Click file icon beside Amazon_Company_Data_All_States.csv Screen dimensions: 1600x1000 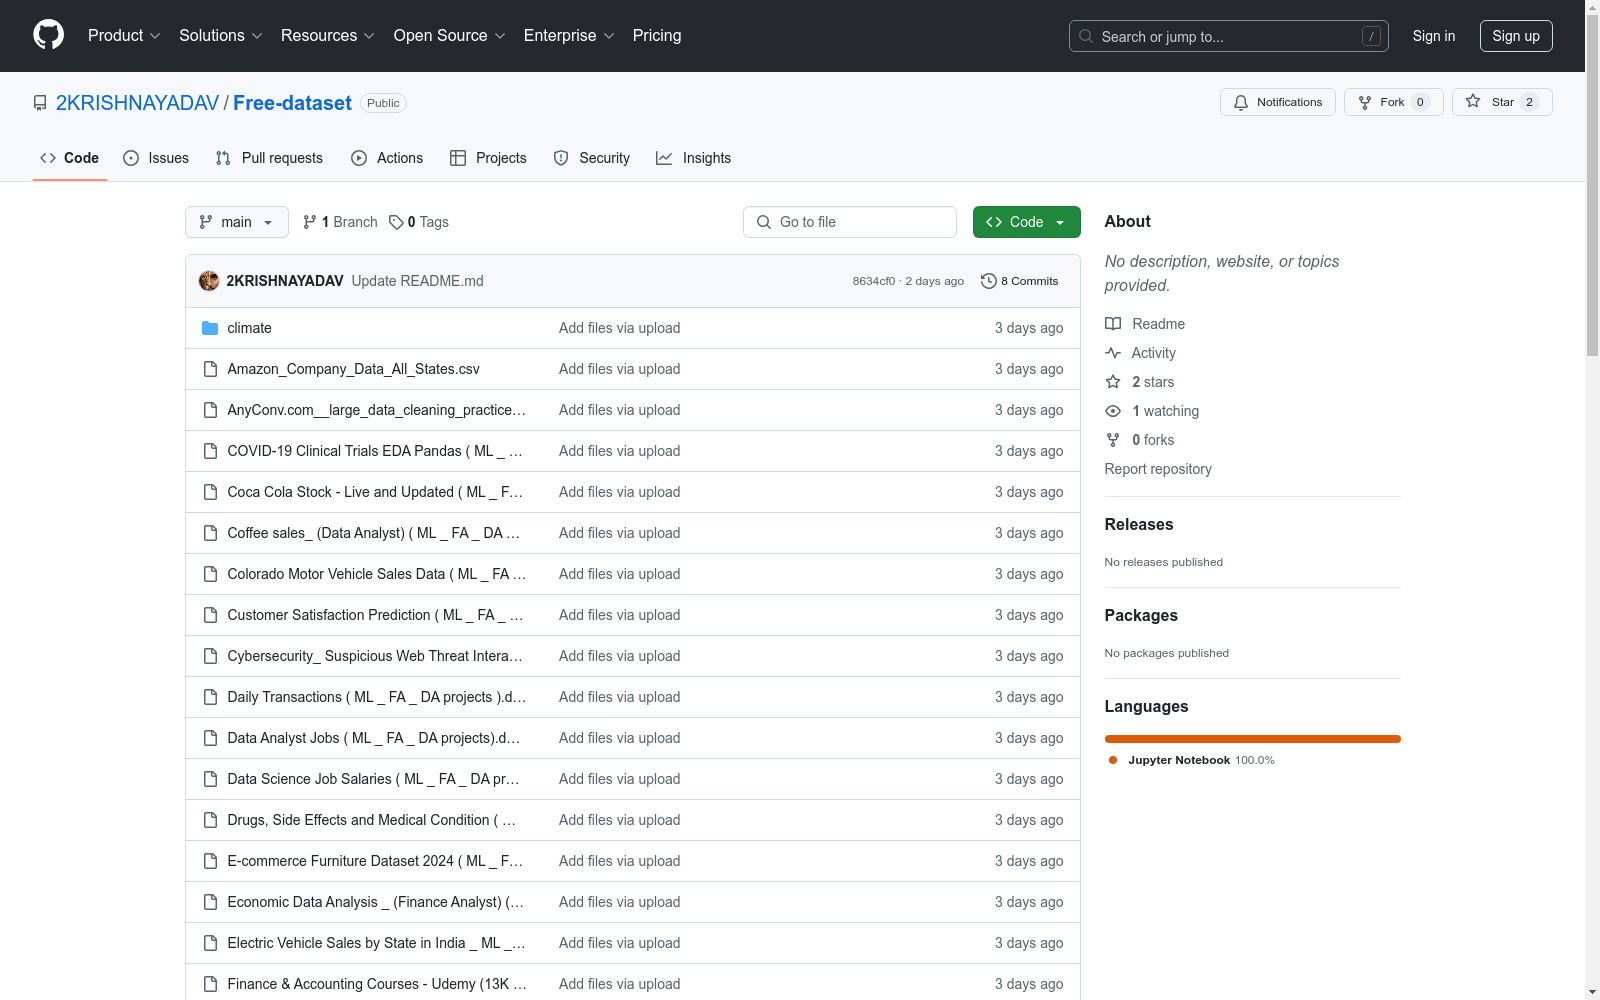[x=210, y=369]
